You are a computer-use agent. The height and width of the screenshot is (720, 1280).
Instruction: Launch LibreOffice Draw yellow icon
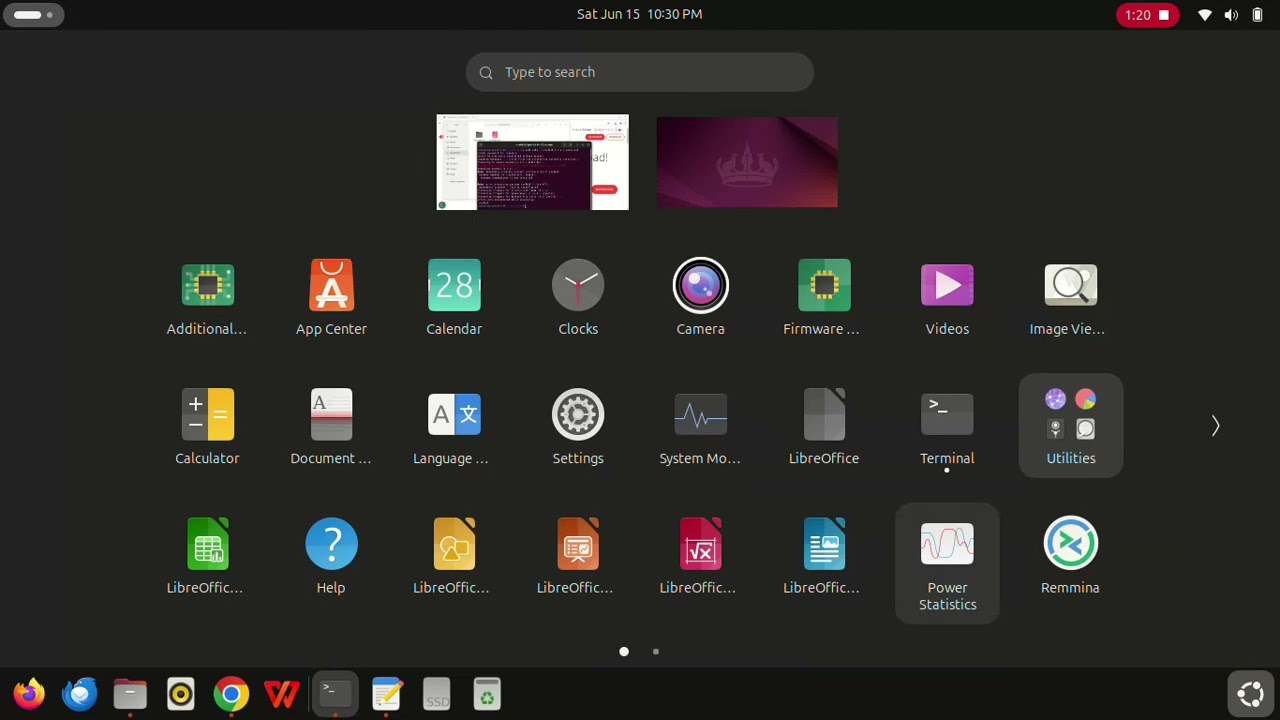click(x=454, y=556)
